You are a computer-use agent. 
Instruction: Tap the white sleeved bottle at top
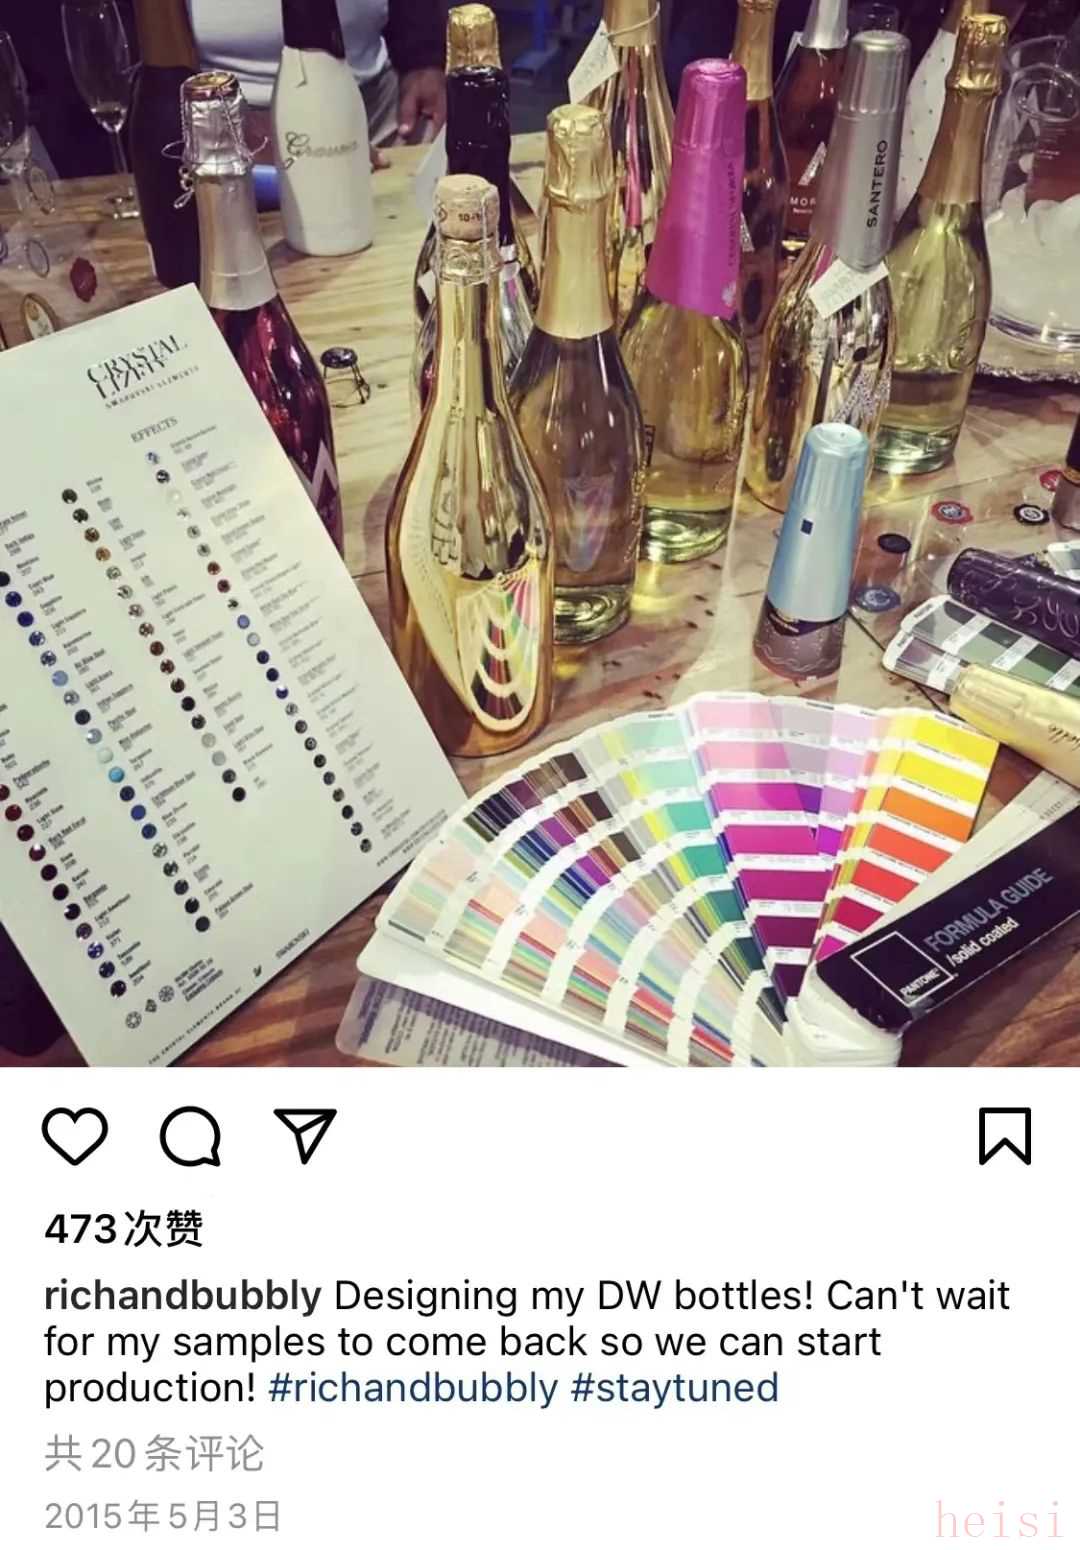click(322, 130)
